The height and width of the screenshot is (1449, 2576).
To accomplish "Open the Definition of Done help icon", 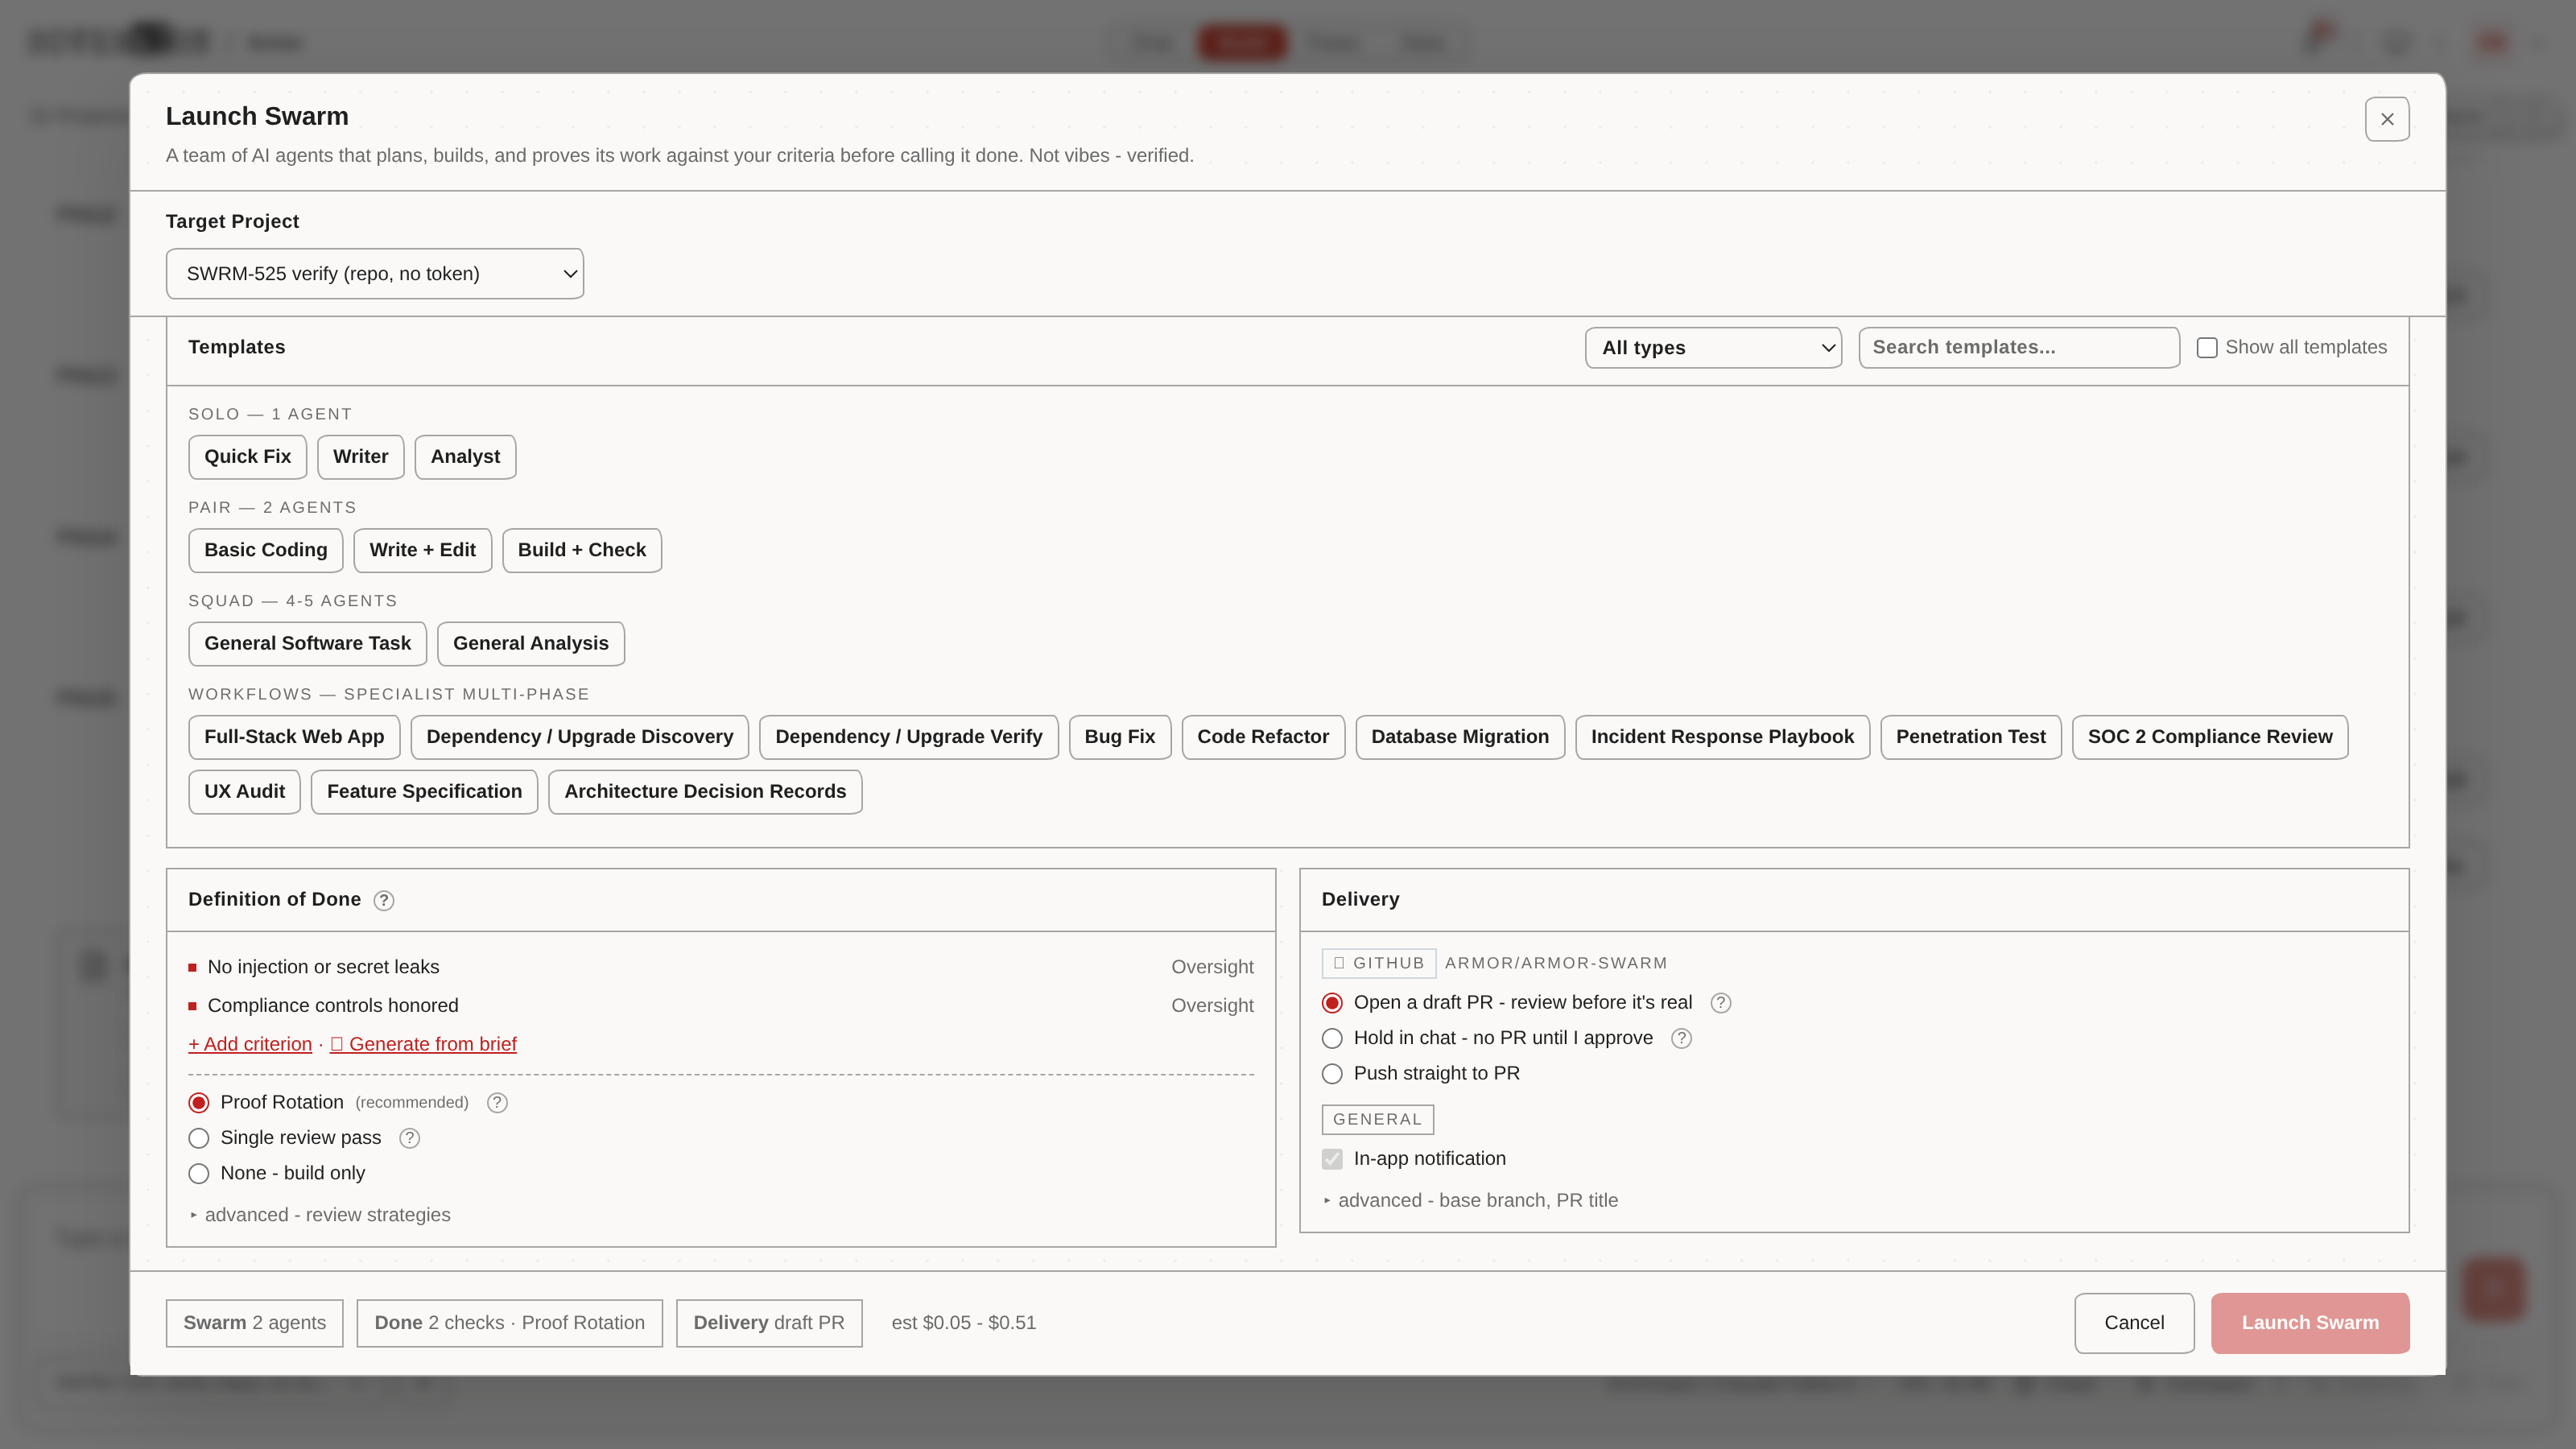I will click(x=384, y=900).
